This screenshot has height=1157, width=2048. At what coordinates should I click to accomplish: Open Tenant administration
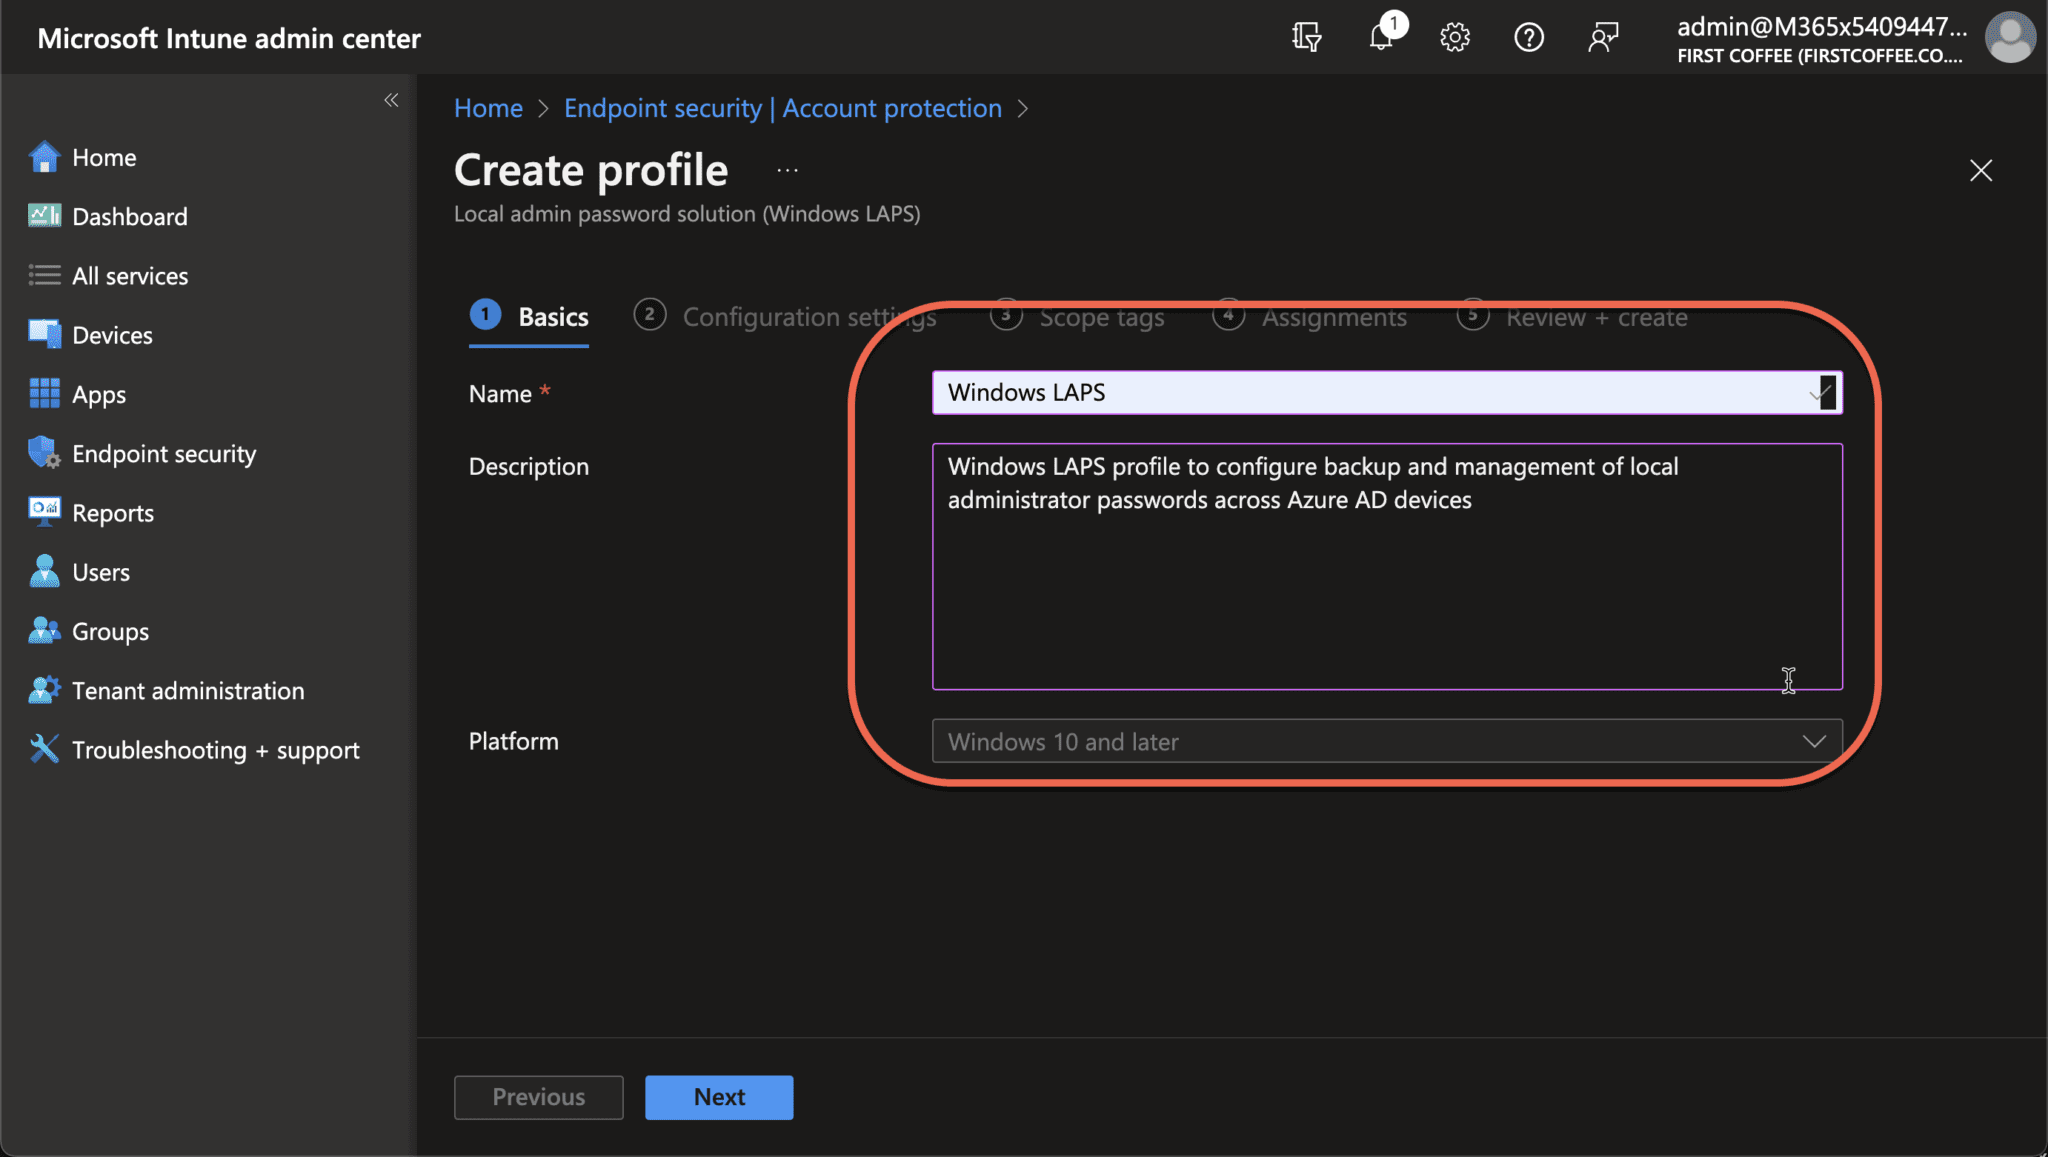(x=188, y=690)
